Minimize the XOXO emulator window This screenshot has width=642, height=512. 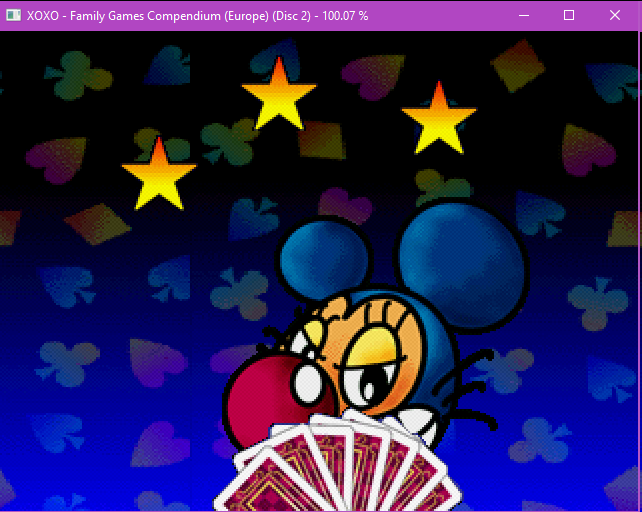[522, 15]
